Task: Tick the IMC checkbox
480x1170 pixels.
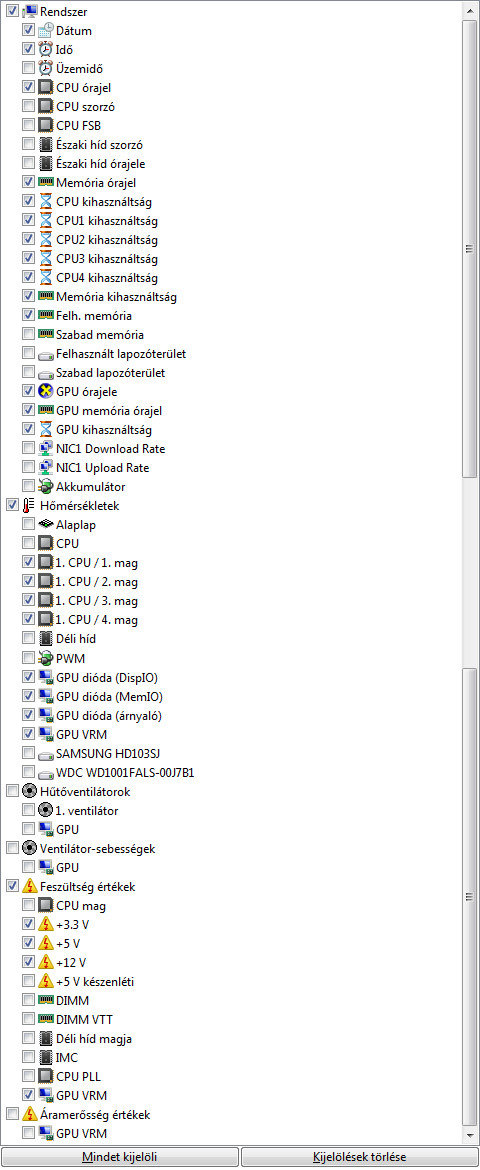Action: pyautogui.click(x=28, y=1057)
